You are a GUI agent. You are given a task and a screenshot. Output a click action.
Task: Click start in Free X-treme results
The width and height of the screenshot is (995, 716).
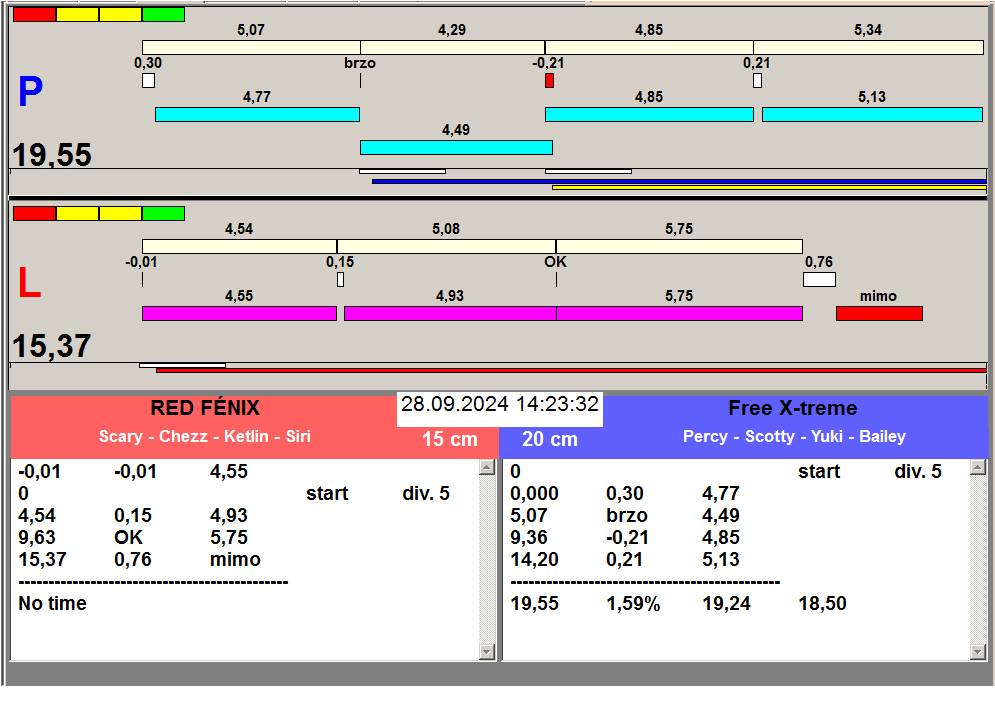pos(819,472)
